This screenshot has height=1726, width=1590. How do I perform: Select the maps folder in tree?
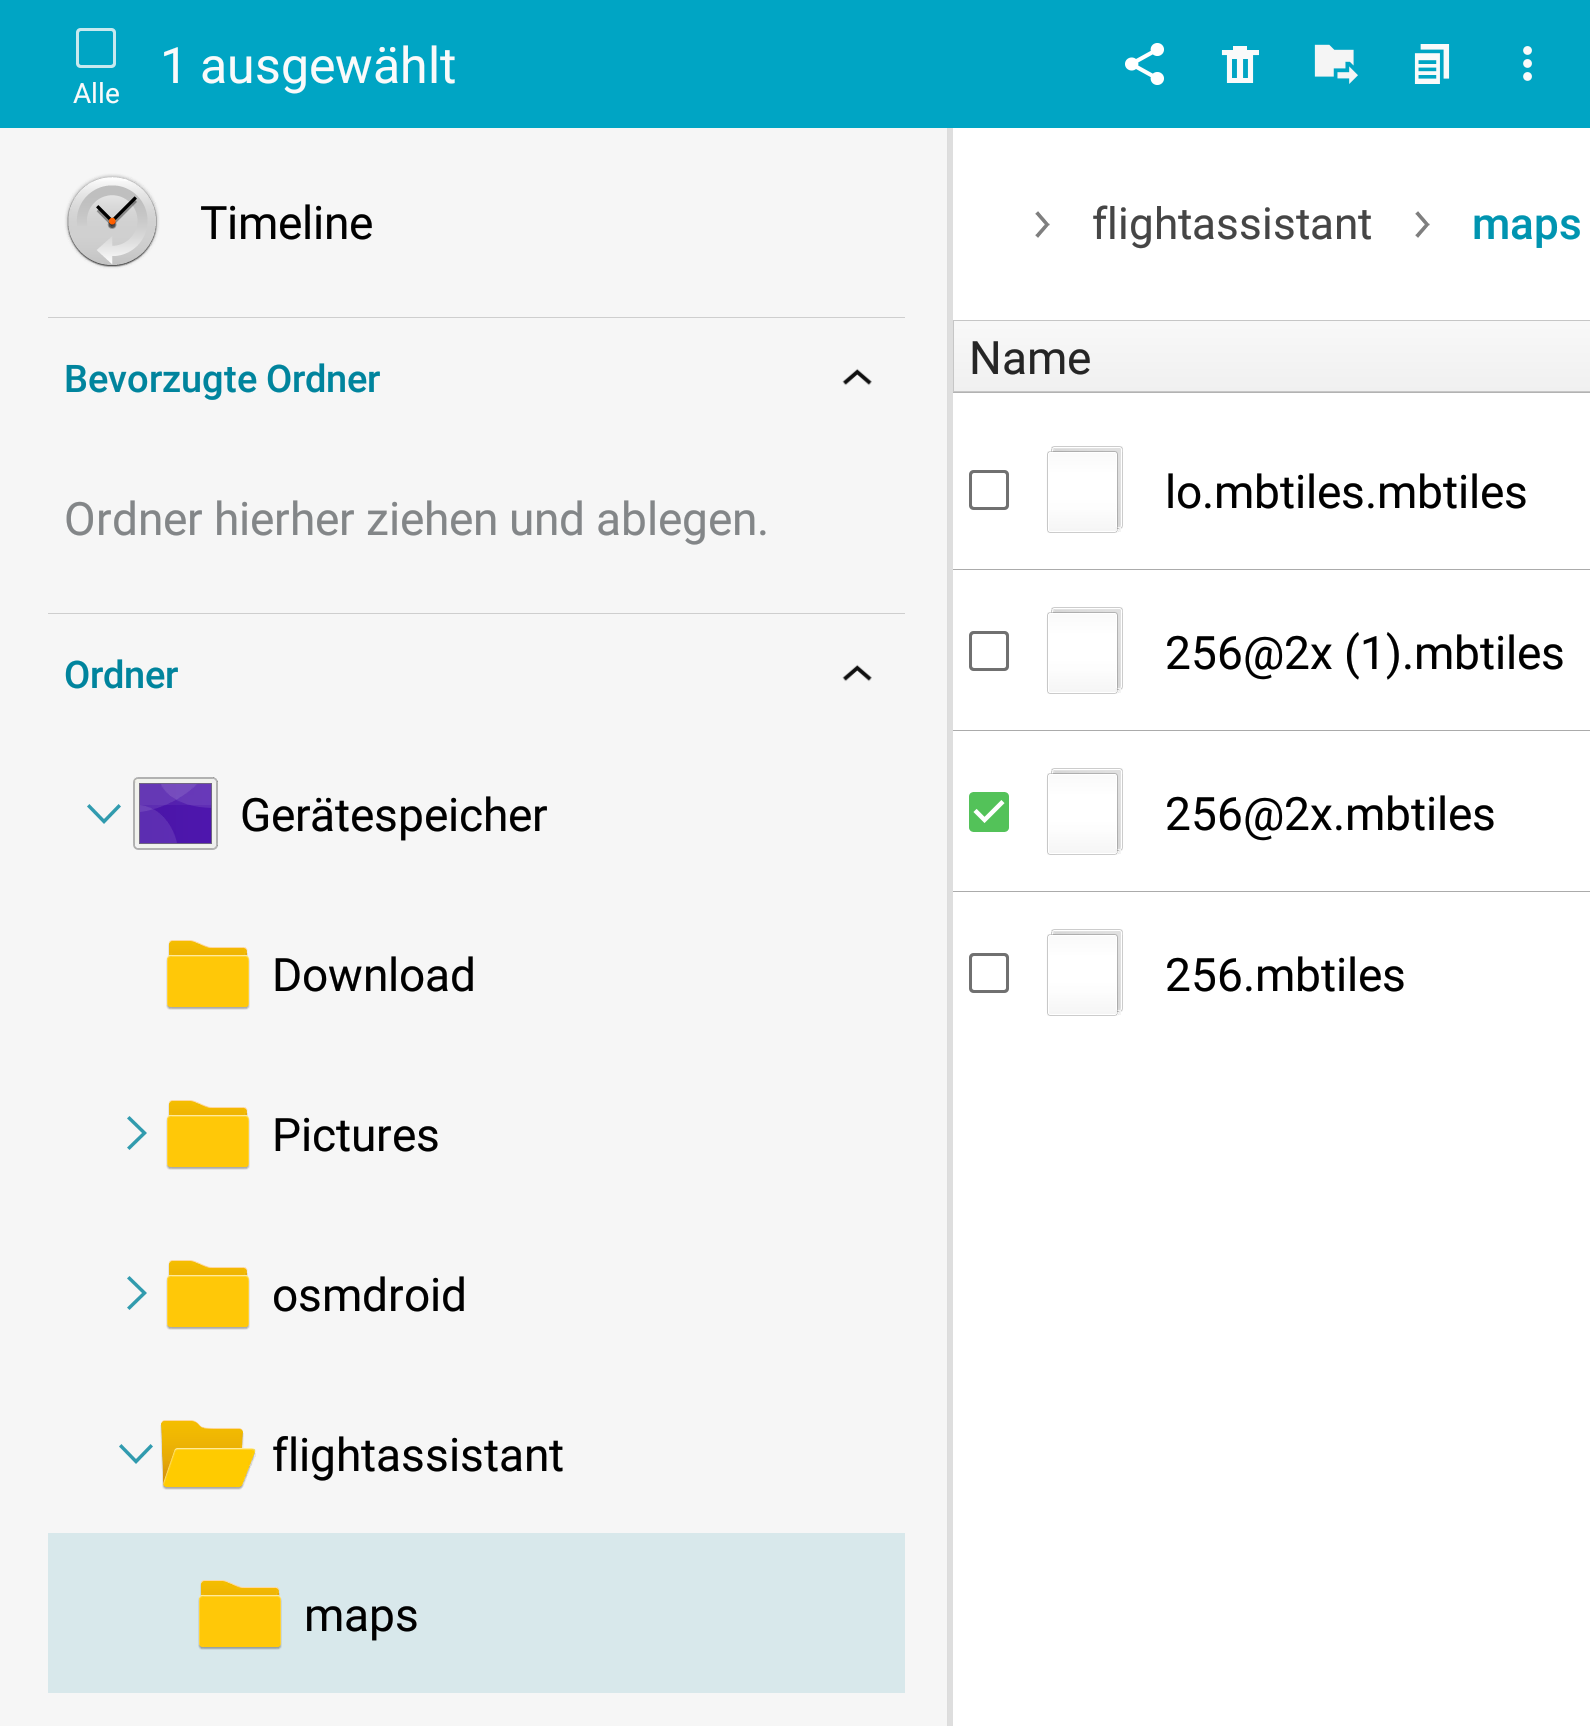click(x=360, y=1614)
